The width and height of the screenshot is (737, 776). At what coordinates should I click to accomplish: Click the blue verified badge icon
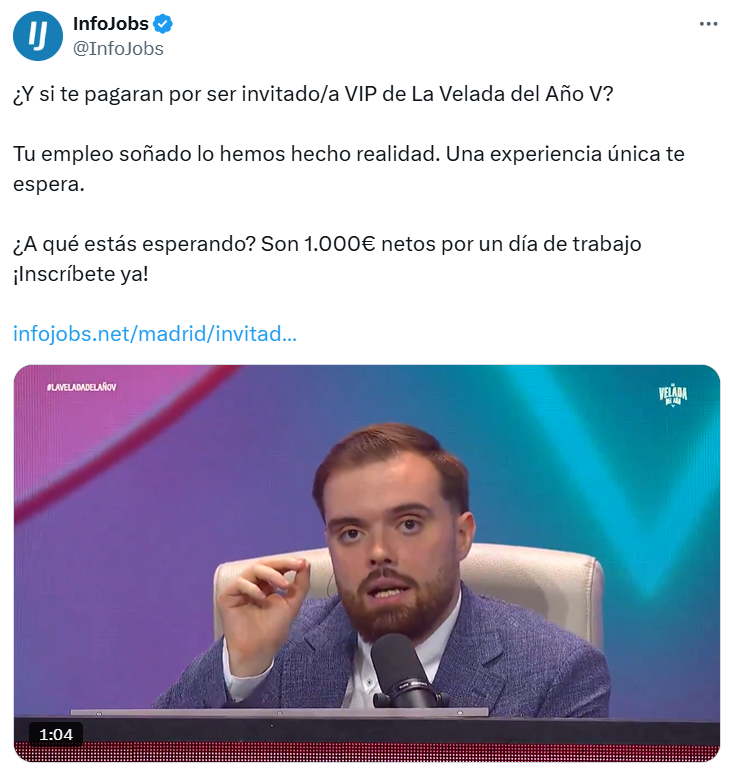click(163, 24)
